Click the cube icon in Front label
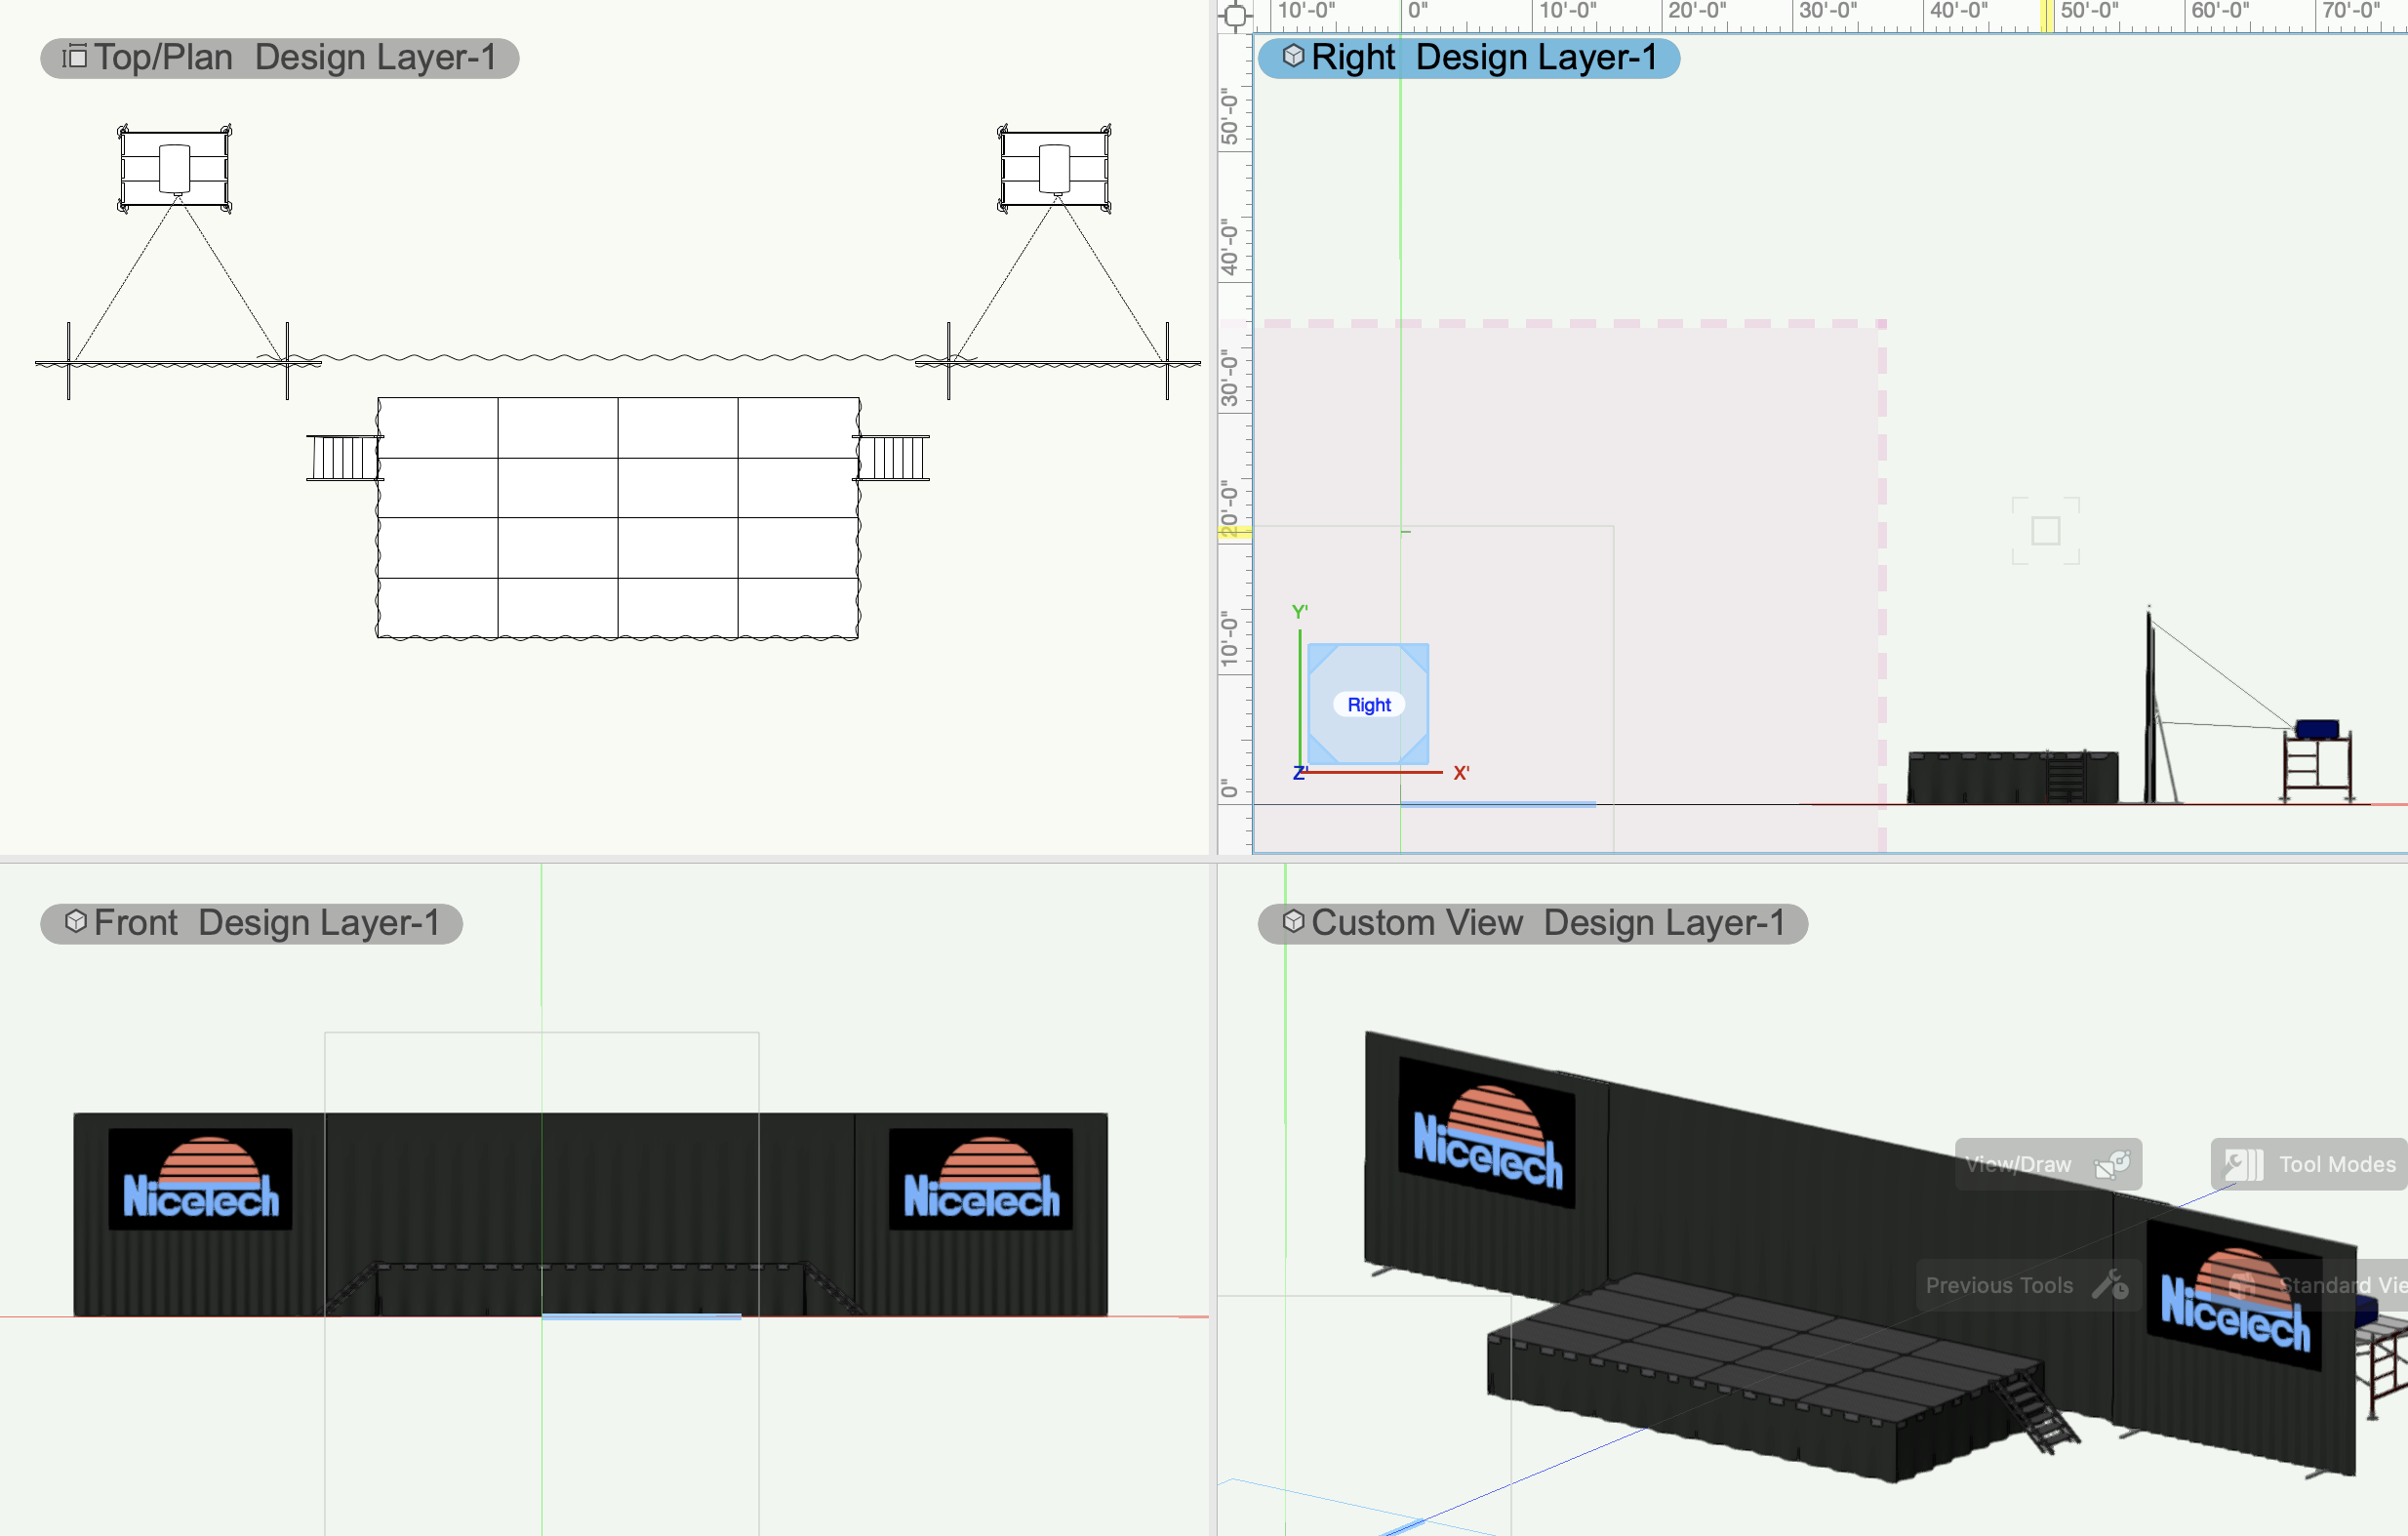 76,921
